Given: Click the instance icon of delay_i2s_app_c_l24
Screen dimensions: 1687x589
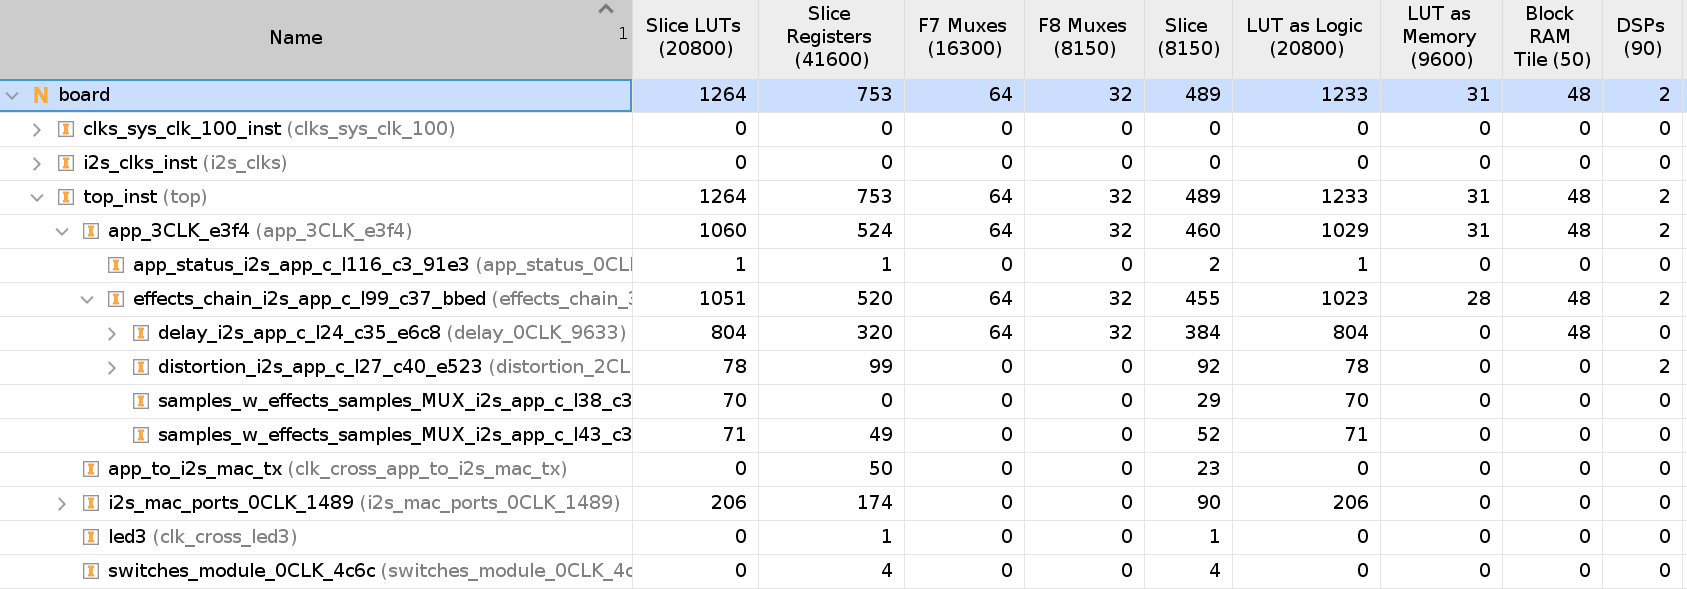Looking at the screenshot, I should coord(141,333).
